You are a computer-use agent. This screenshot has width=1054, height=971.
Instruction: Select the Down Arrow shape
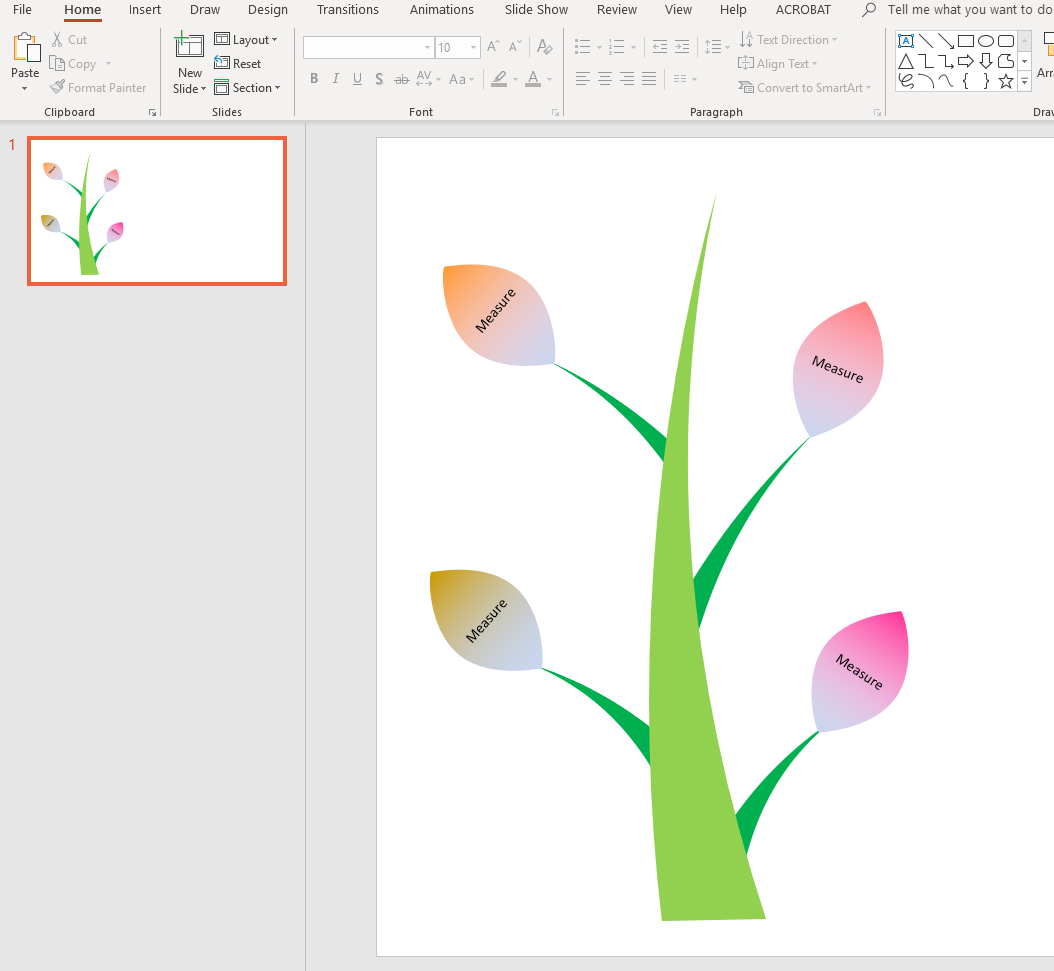click(986, 62)
